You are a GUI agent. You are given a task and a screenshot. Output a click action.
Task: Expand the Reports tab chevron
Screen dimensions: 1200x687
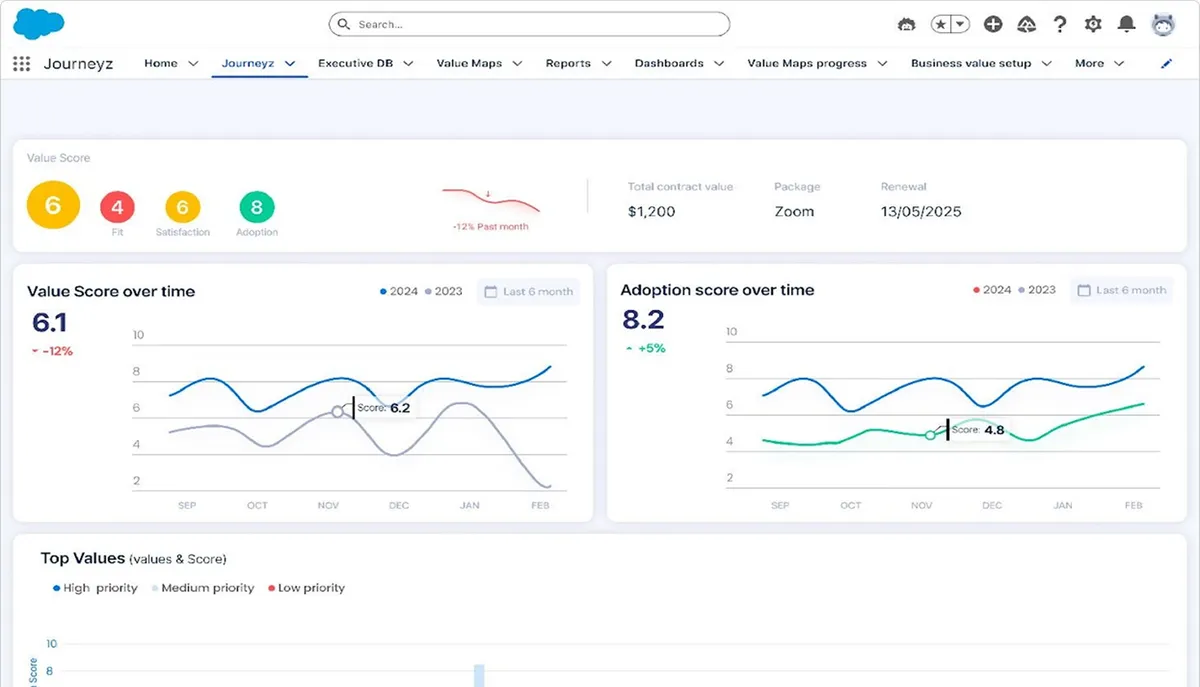606,64
